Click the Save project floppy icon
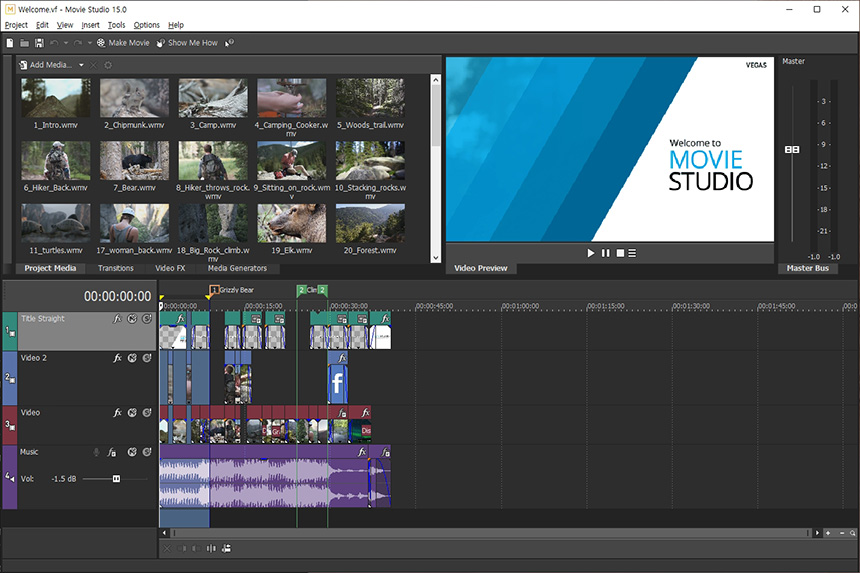The height and width of the screenshot is (573, 860). coord(39,43)
